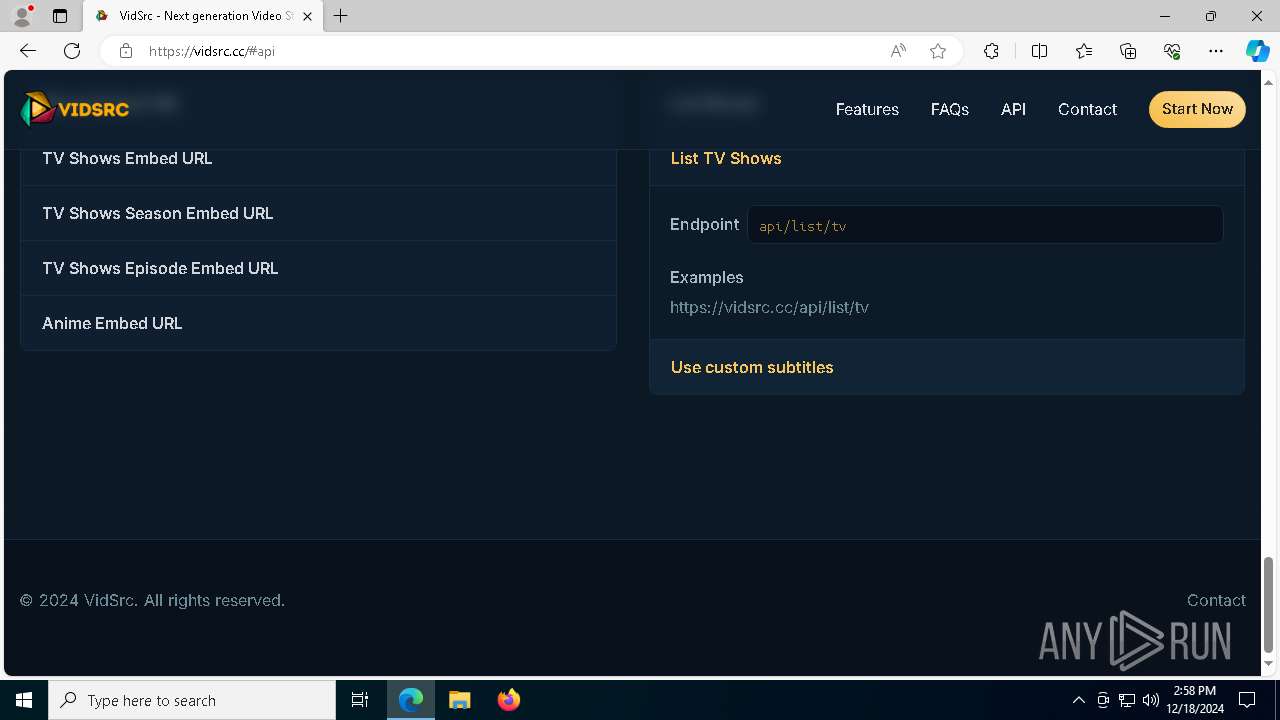Image resolution: width=1280 pixels, height=720 pixels.
Task: Expand TV Shows Episode Embed URL
Action: point(318,268)
